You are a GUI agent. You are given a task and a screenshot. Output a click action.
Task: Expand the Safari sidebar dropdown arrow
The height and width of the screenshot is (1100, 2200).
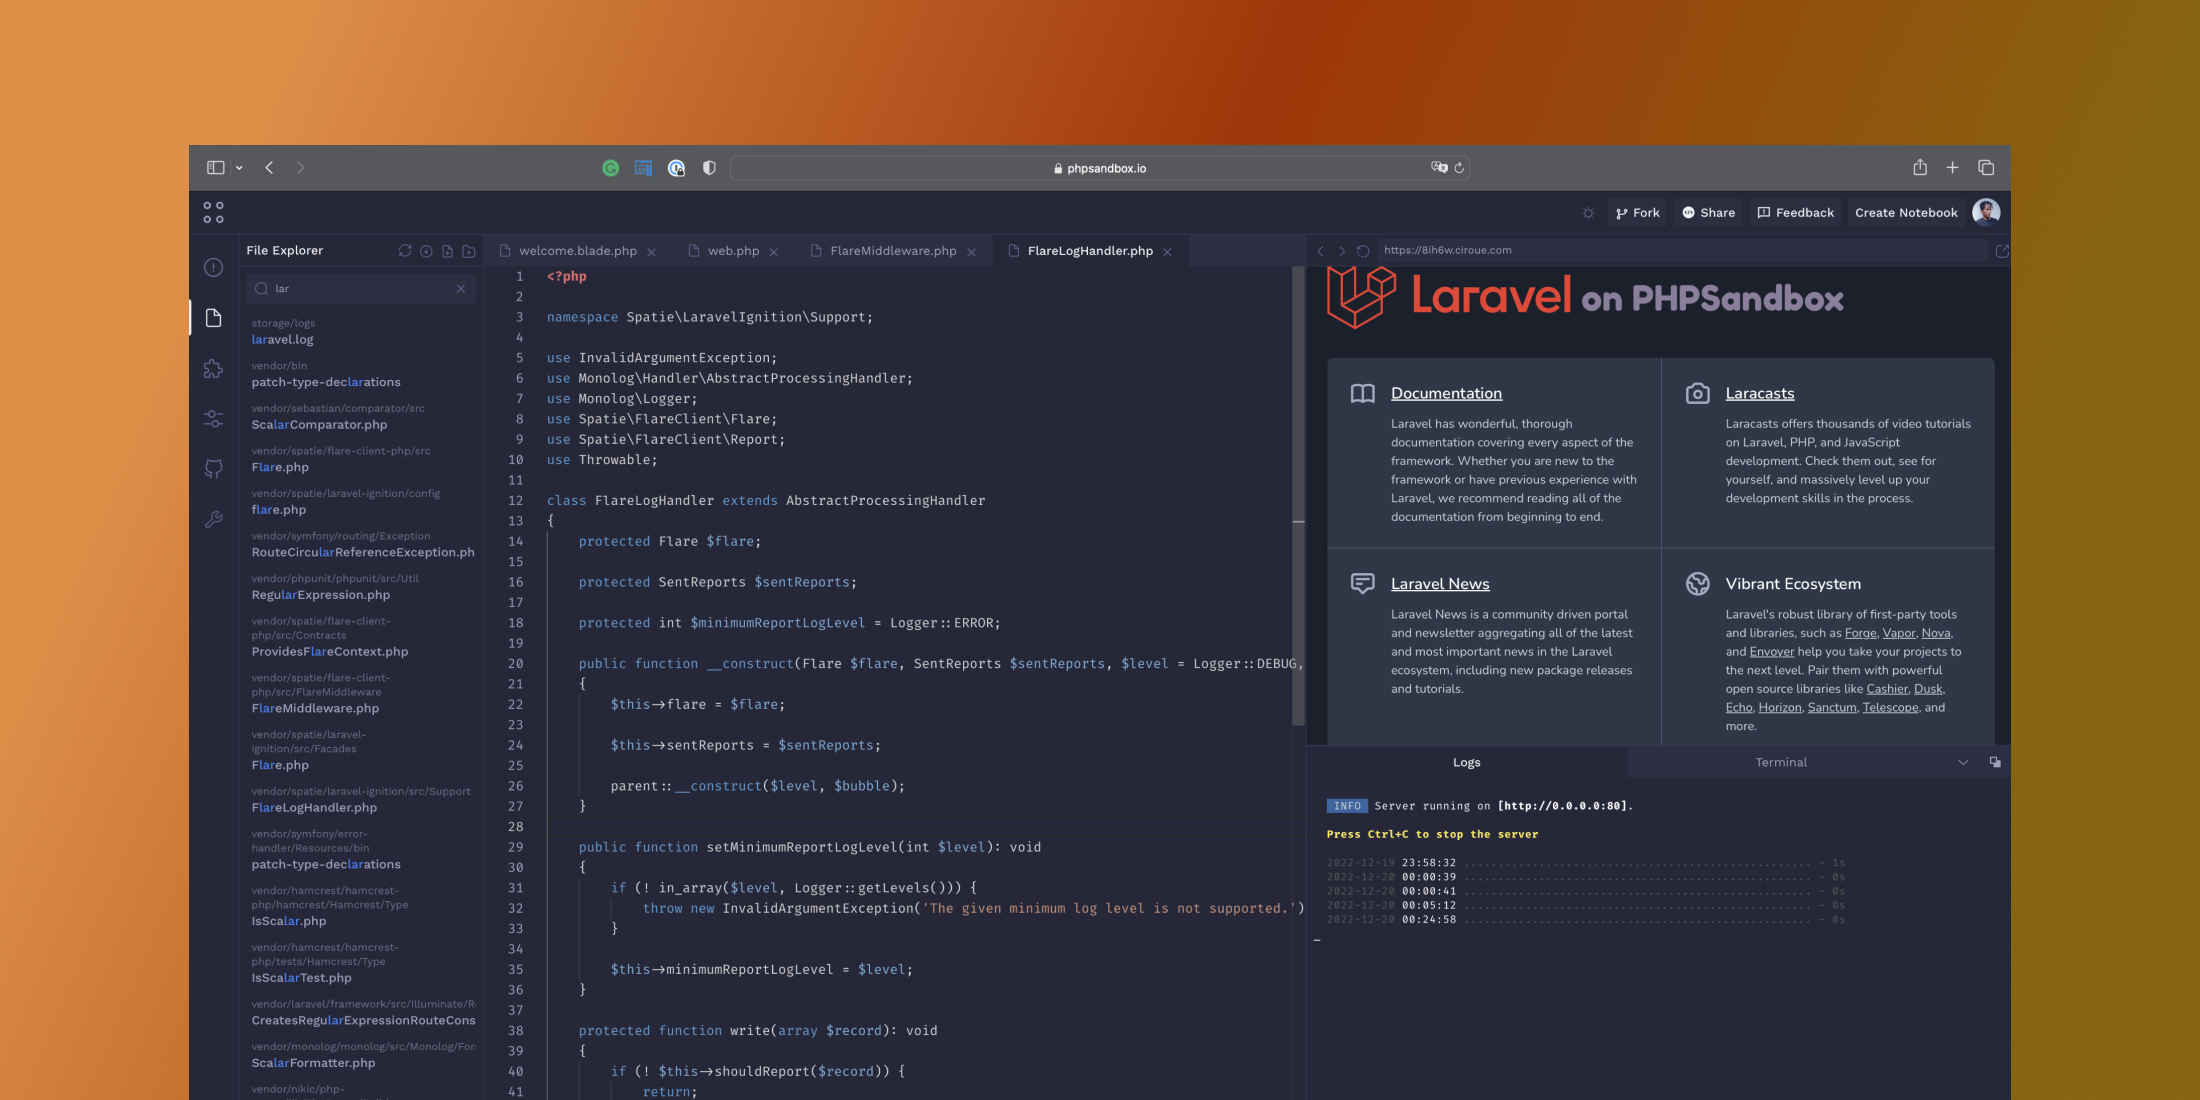239,168
